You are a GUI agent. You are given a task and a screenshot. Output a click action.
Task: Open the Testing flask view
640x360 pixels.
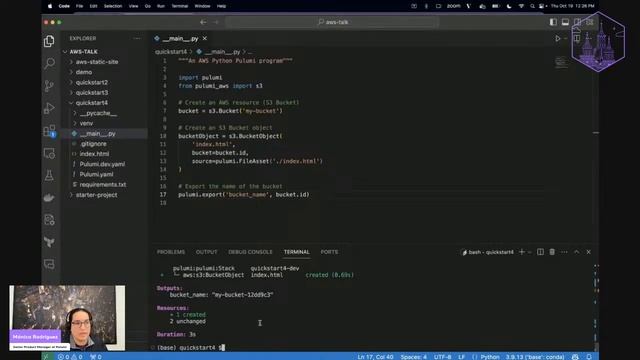[x=49, y=176]
